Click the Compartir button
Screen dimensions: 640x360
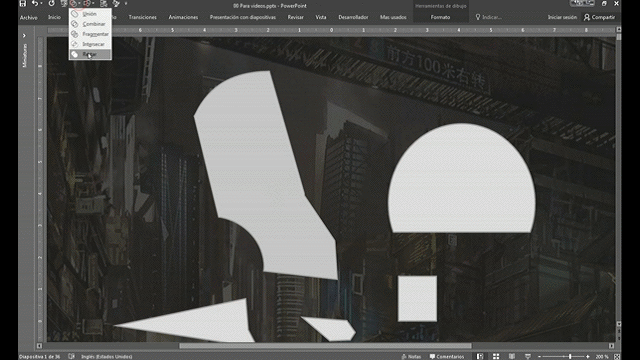599,17
